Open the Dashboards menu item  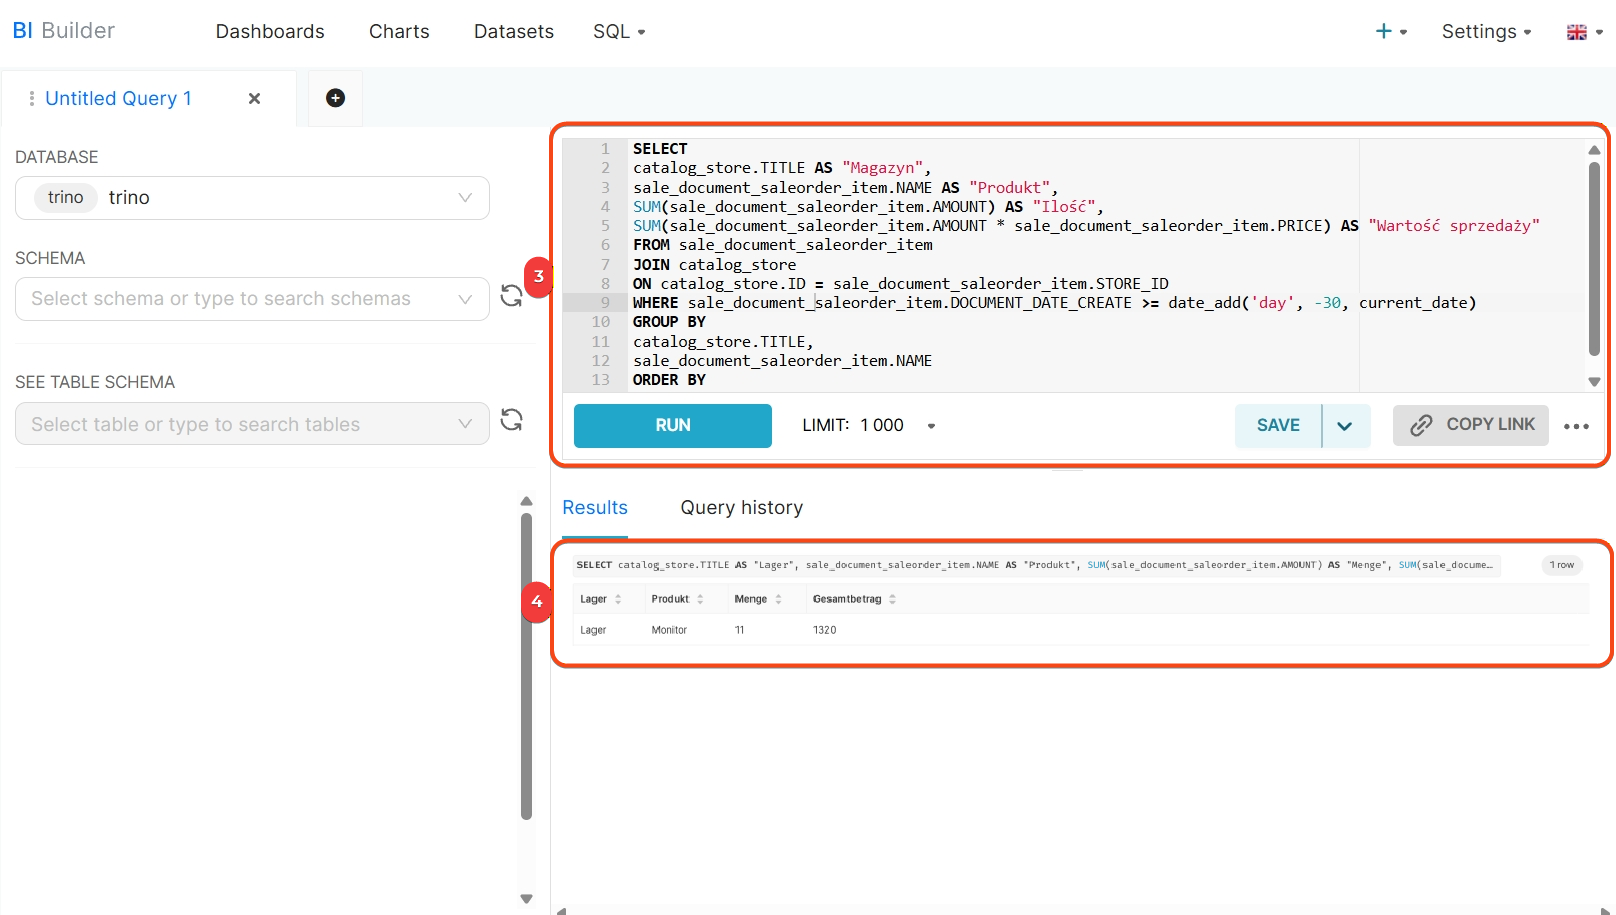270,32
